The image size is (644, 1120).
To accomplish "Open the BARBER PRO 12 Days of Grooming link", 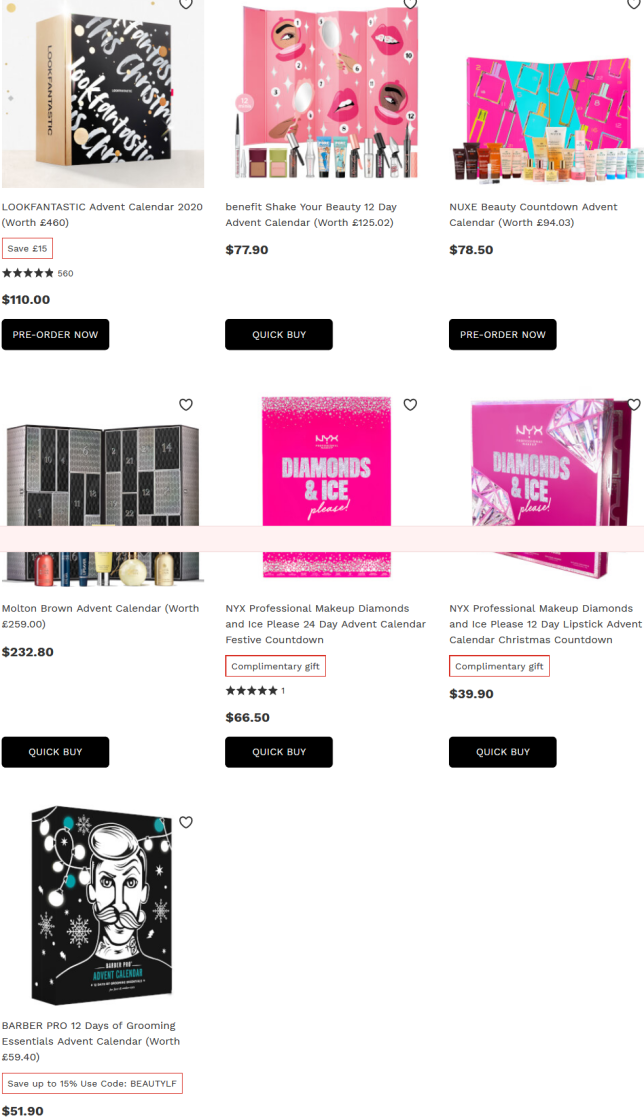I will point(91,1041).
